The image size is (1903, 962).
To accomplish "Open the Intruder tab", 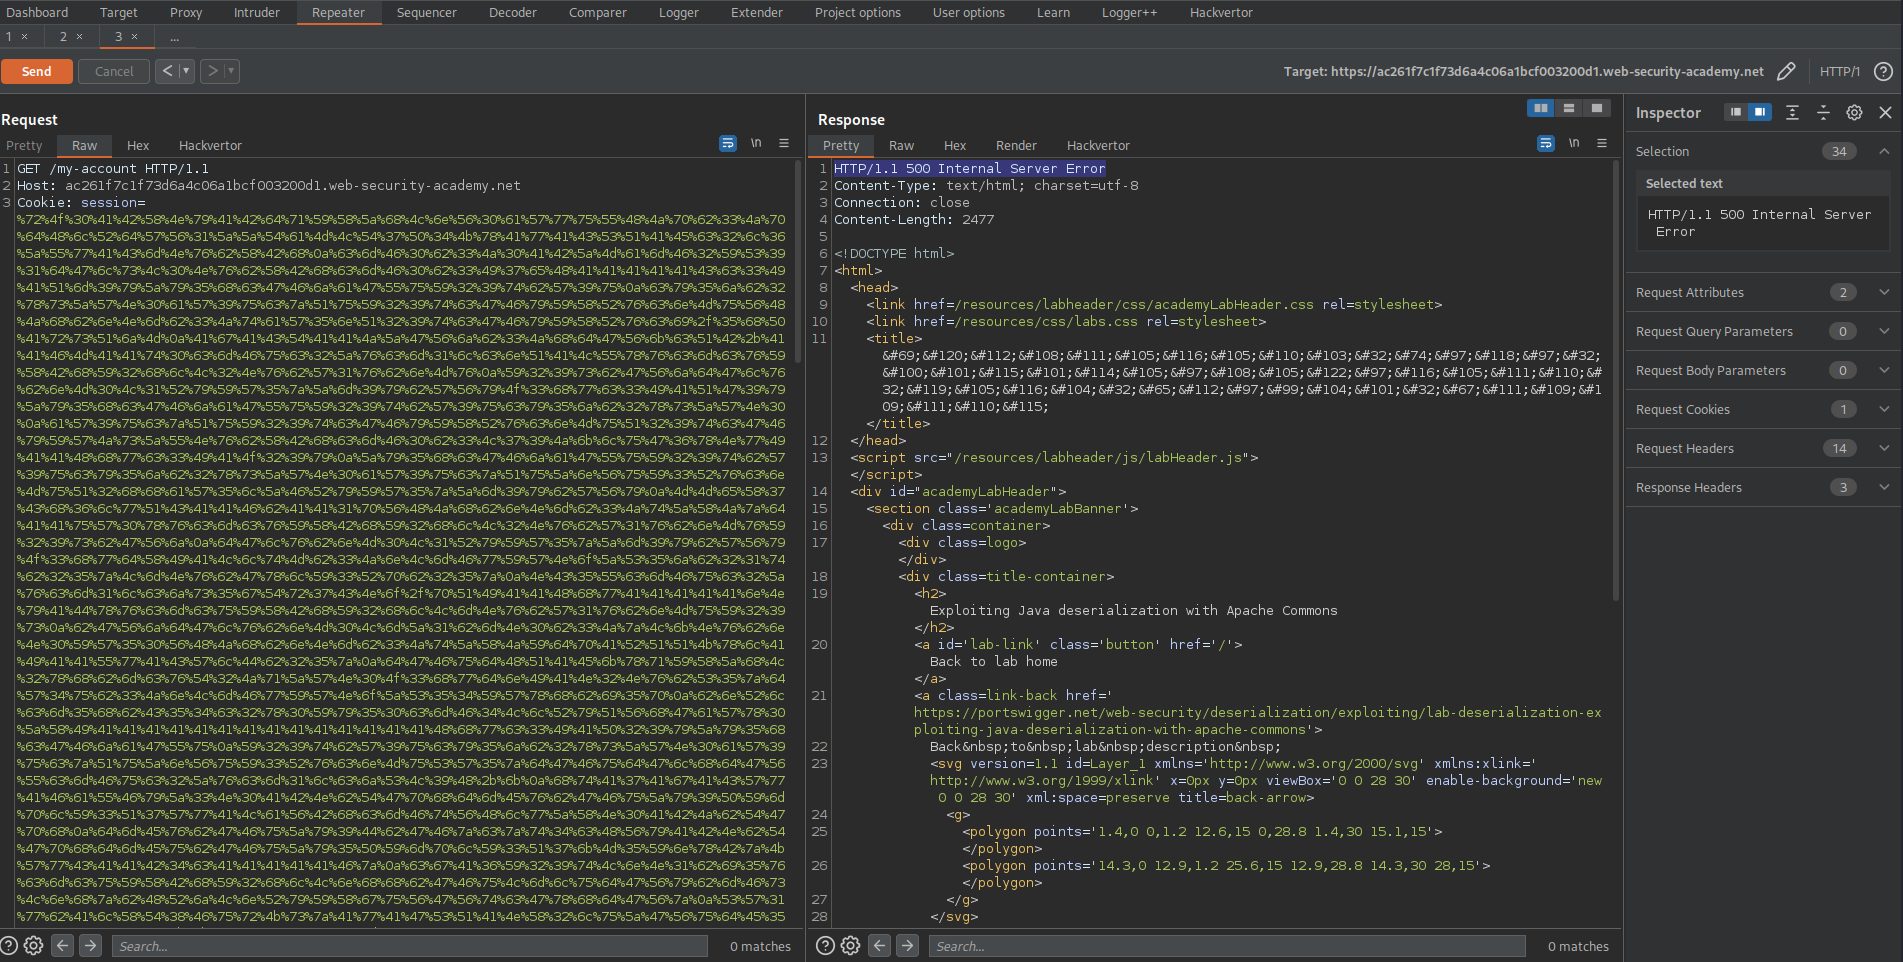I will tap(257, 12).
